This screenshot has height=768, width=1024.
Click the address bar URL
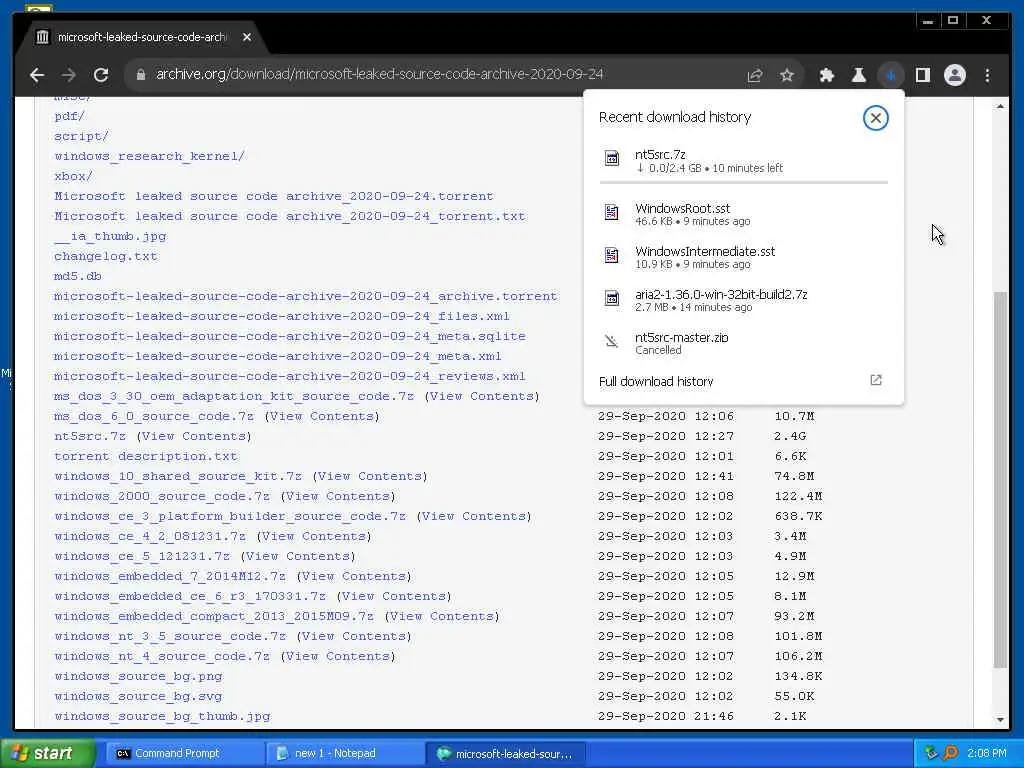379,74
